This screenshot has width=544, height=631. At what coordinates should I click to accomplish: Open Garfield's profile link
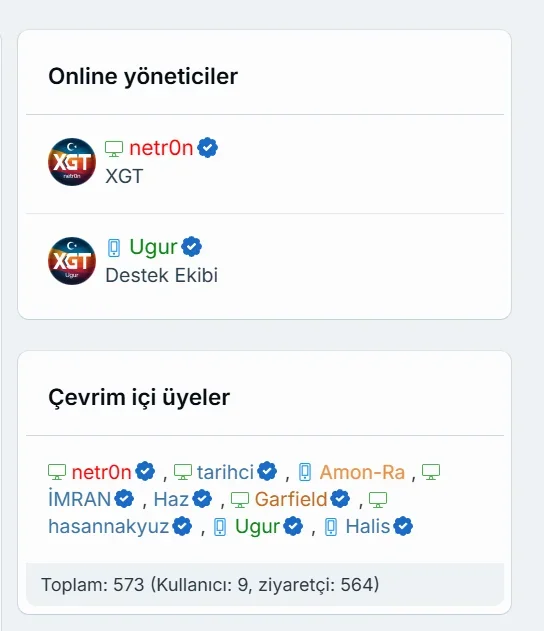pyautogui.click(x=291, y=499)
